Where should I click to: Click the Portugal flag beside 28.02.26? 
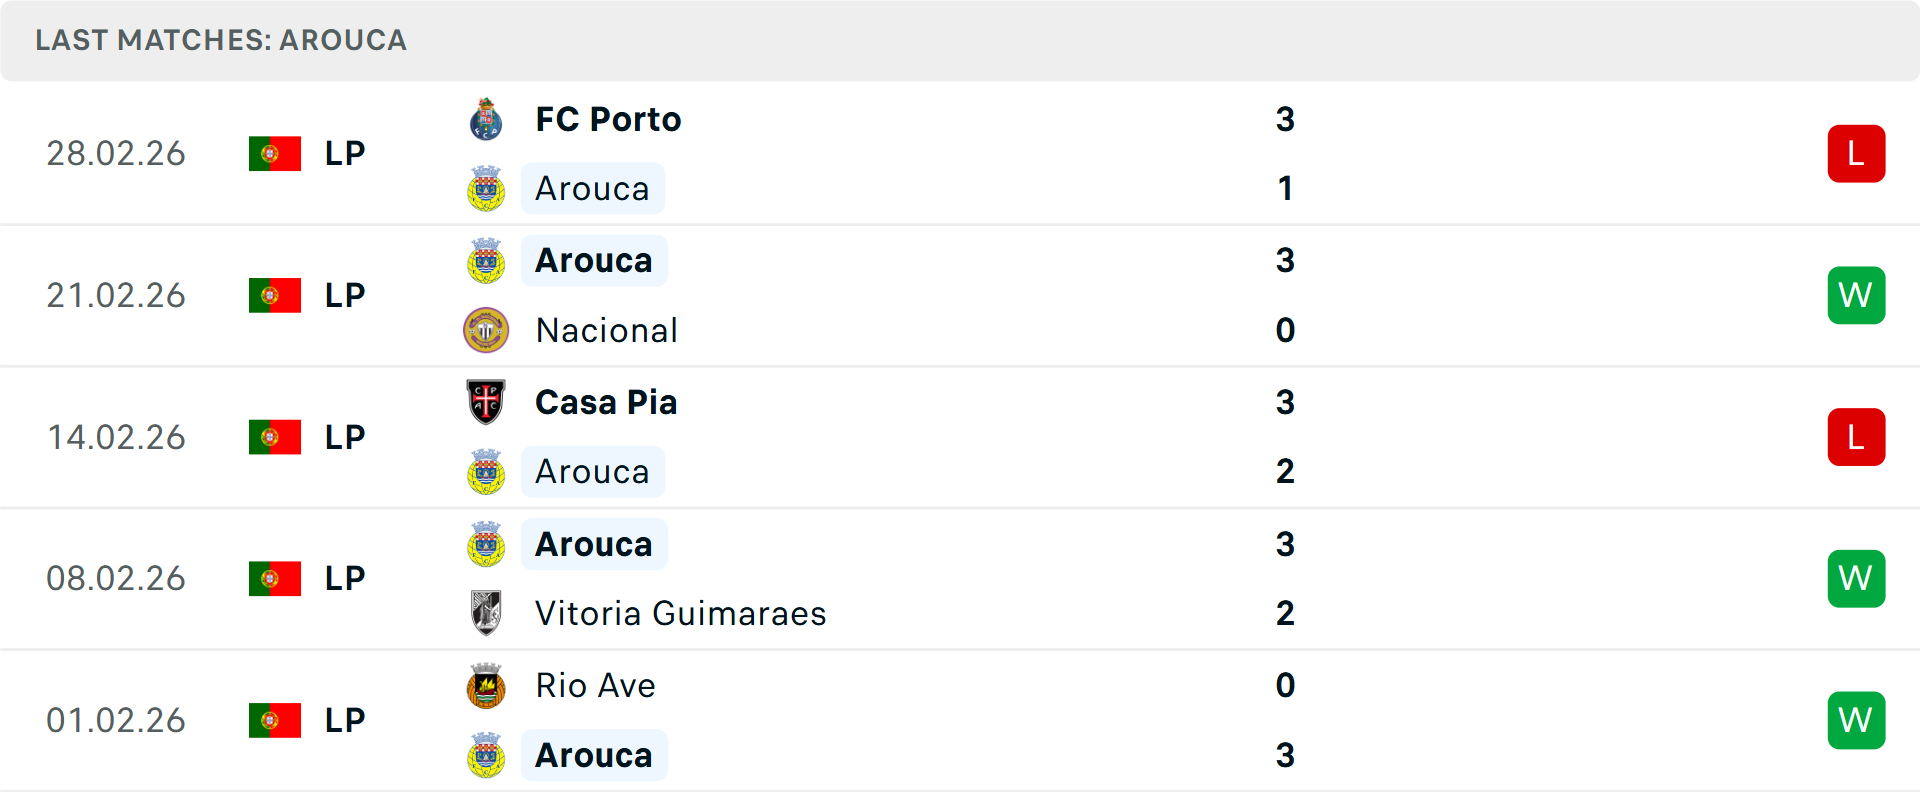(275, 153)
